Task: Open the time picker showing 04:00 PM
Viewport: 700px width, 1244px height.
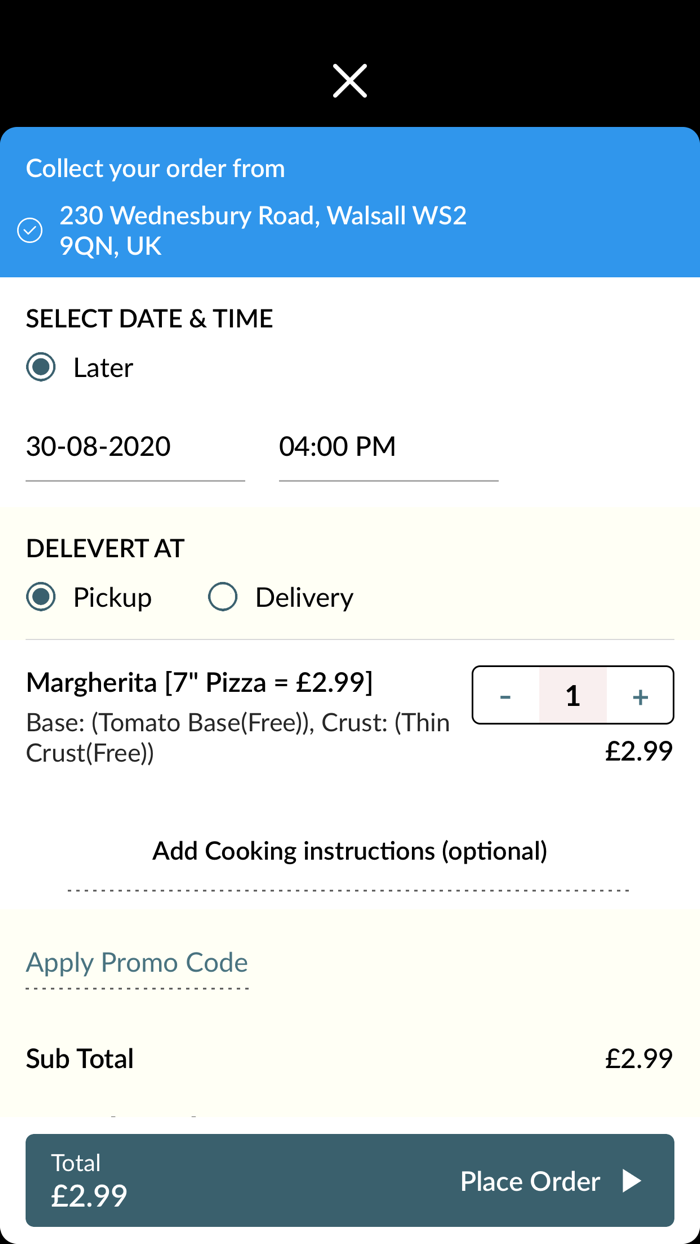Action: 388,447
